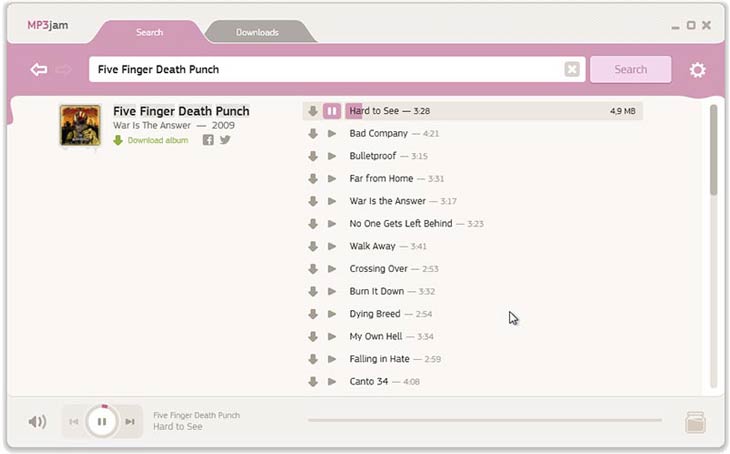Pause playback in bottom player
Image resolution: width=730 pixels, height=454 pixels.
(101, 422)
